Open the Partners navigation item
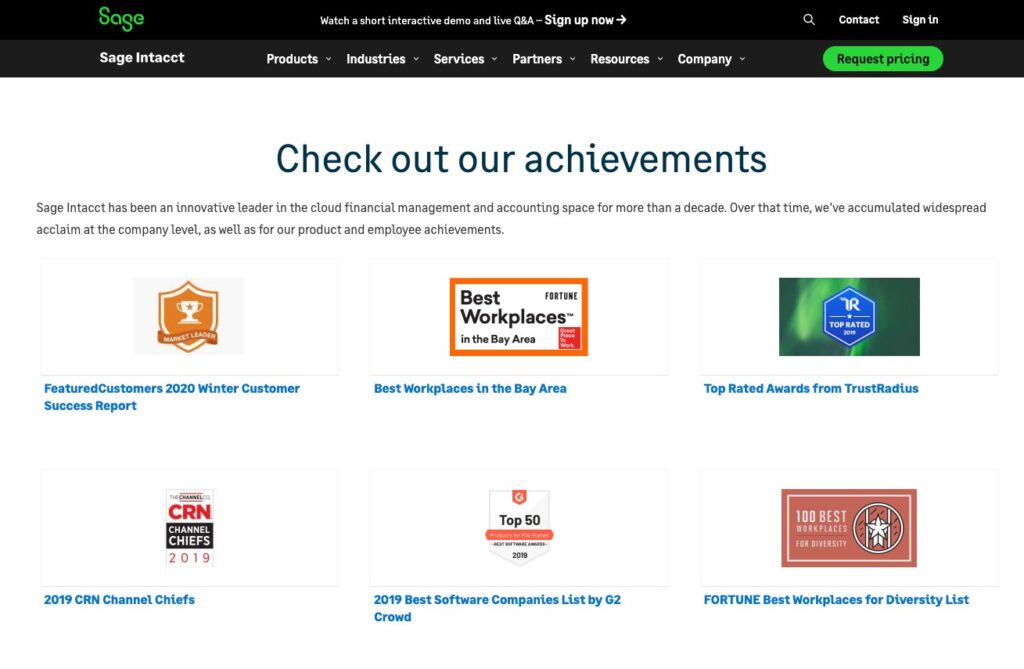The width and height of the screenshot is (1024, 669). [x=537, y=59]
